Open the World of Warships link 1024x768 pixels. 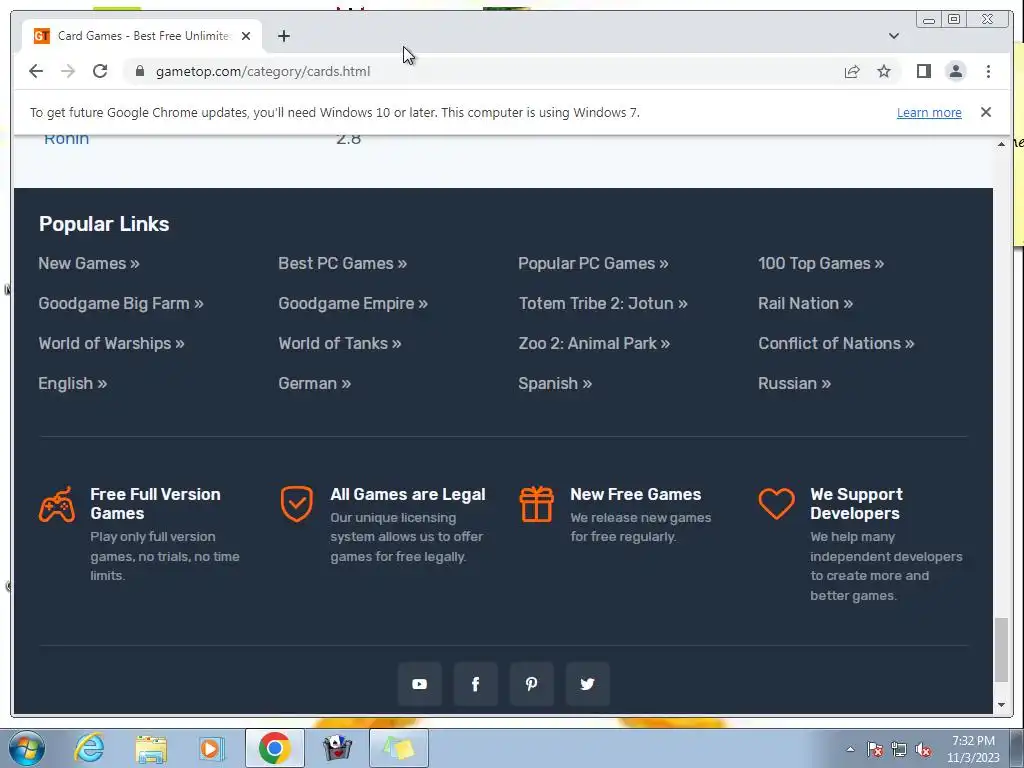pos(111,344)
